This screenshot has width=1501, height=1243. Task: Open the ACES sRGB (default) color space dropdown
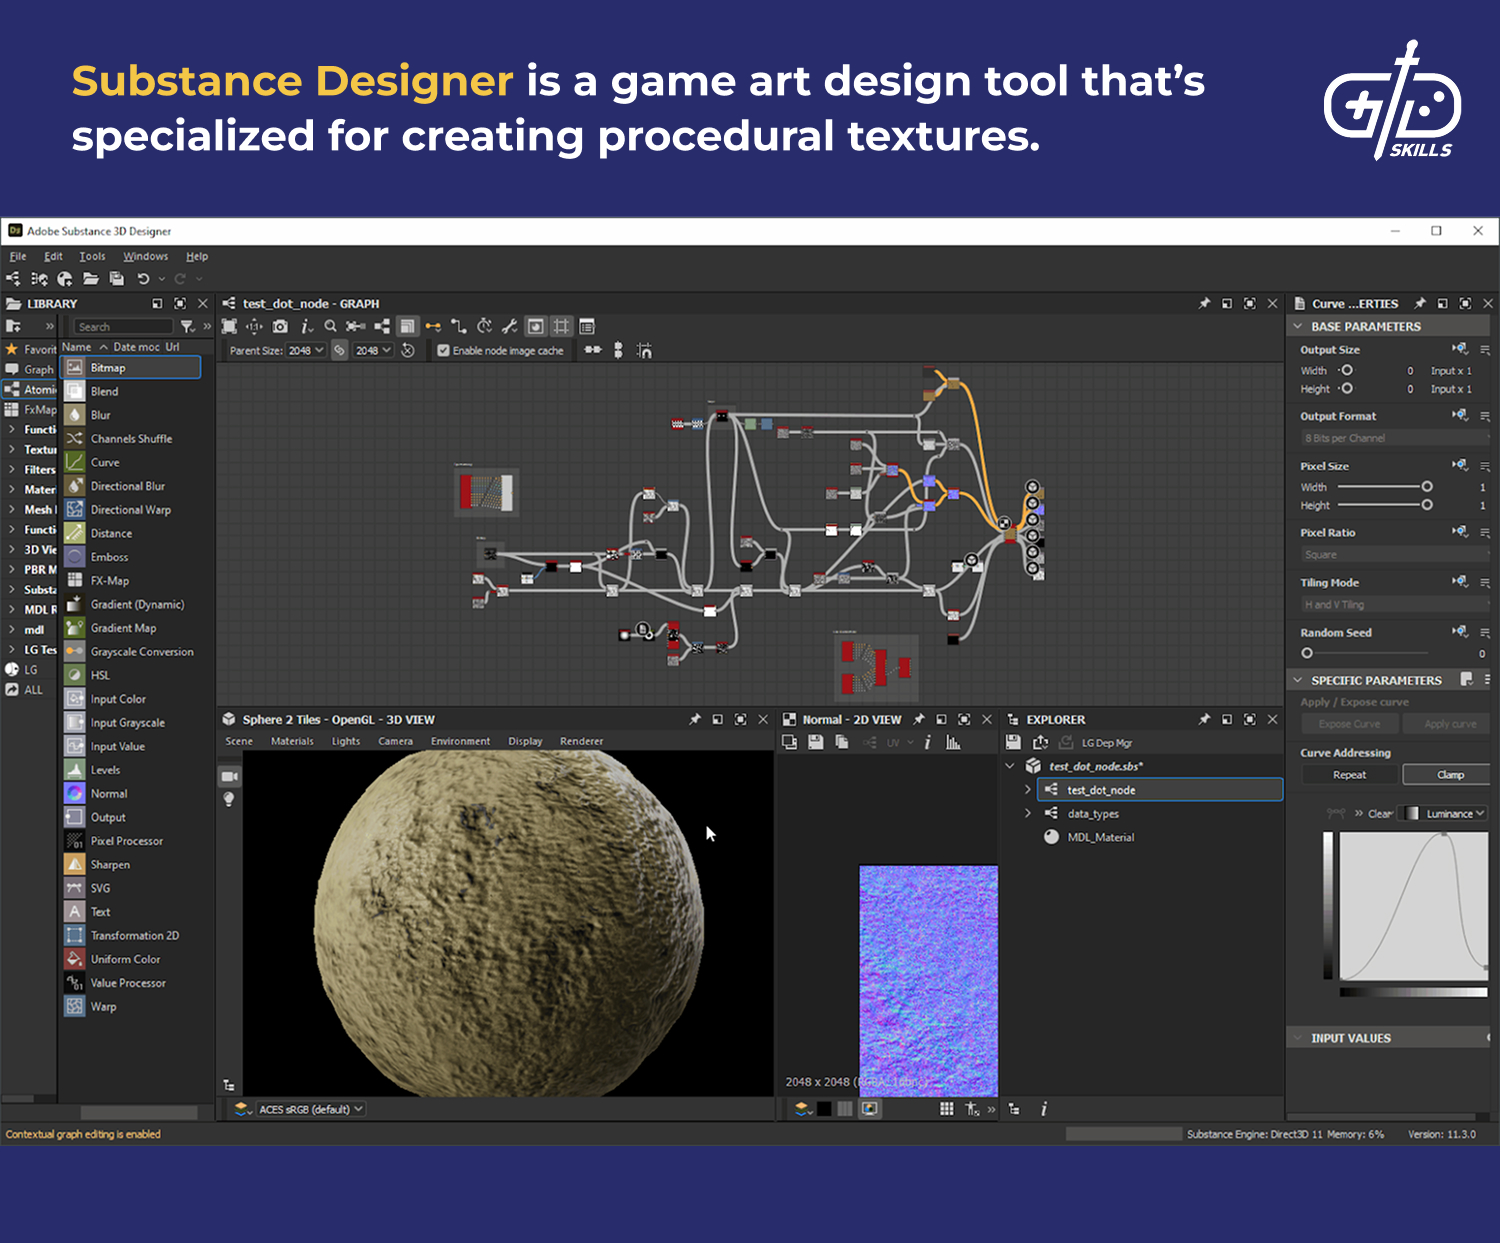coord(311,1109)
